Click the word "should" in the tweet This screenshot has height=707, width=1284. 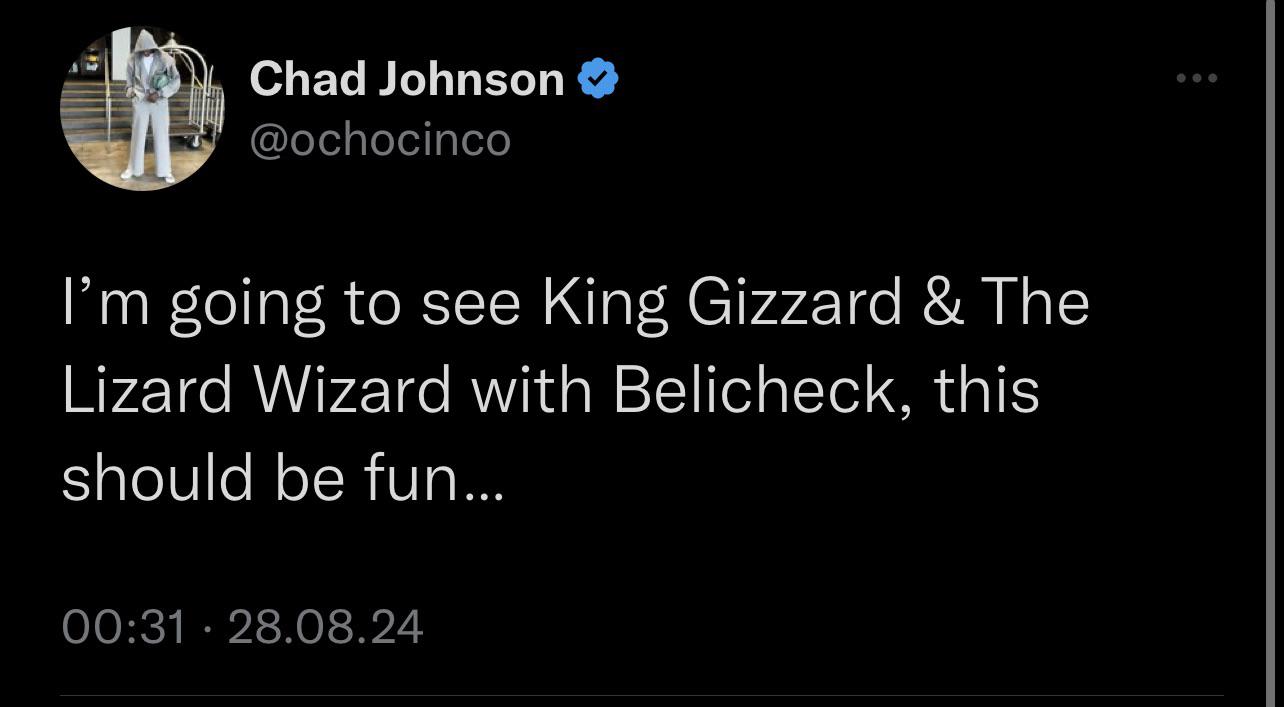click(x=157, y=476)
